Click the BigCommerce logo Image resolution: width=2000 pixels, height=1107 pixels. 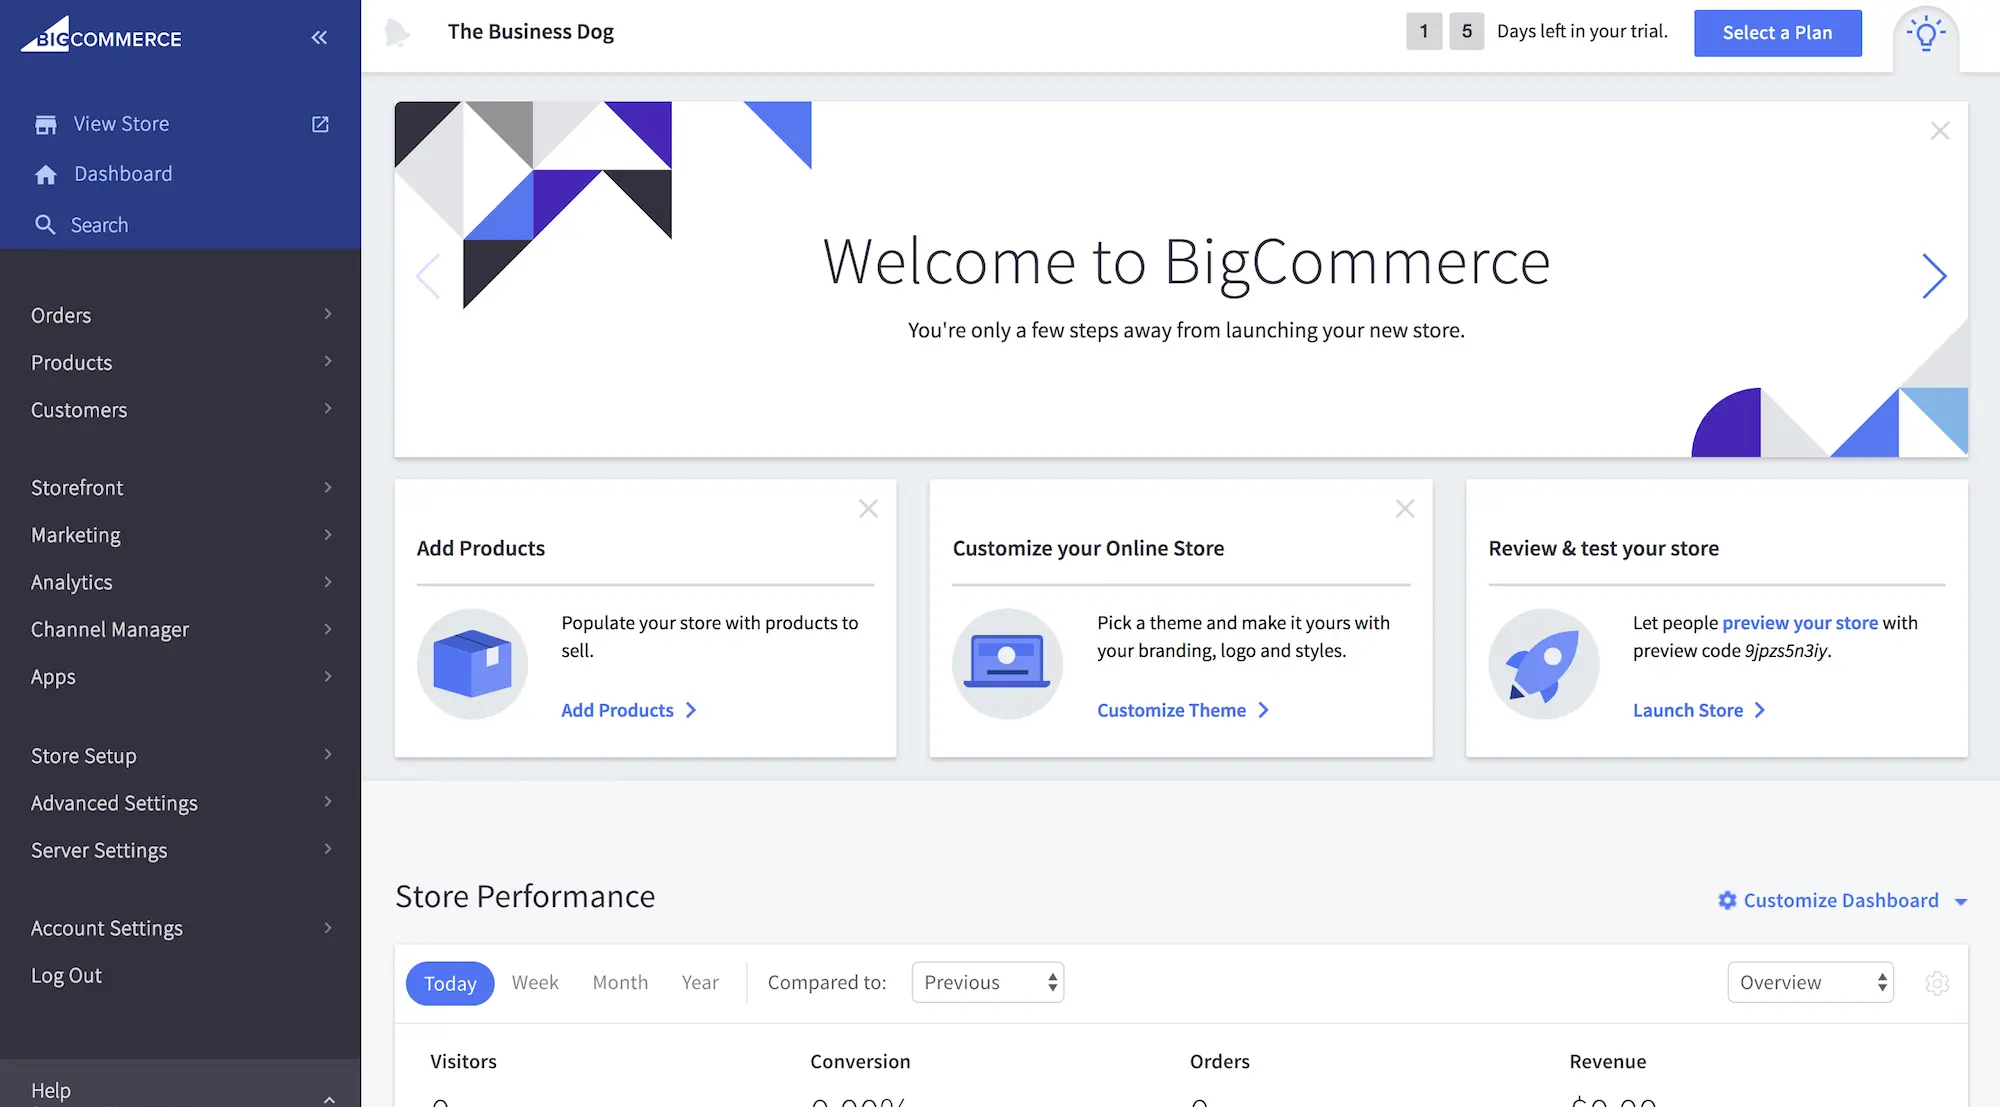(99, 36)
